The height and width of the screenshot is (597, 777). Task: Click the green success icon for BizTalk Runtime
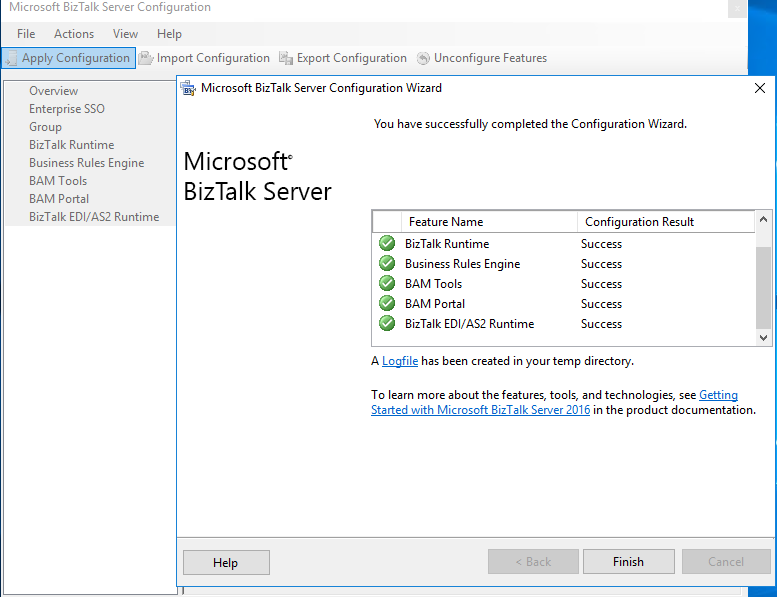coord(387,244)
